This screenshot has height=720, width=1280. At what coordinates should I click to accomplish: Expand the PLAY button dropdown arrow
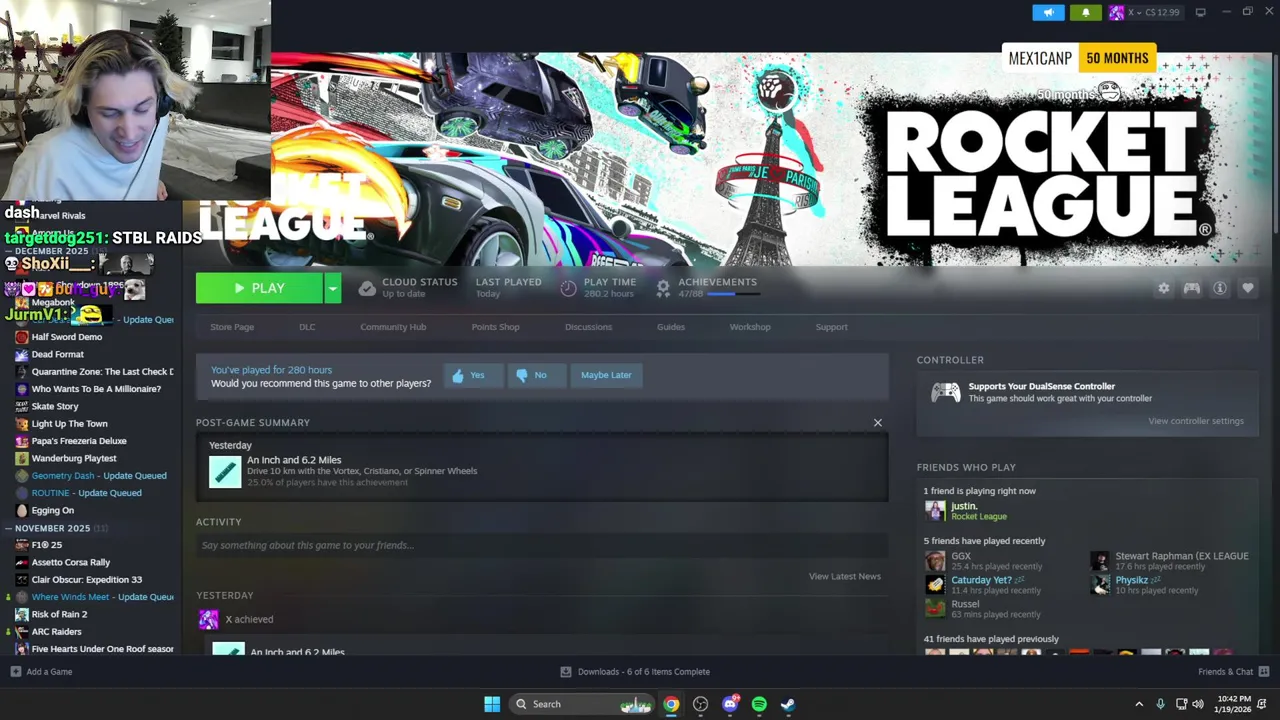pyautogui.click(x=333, y=288)
